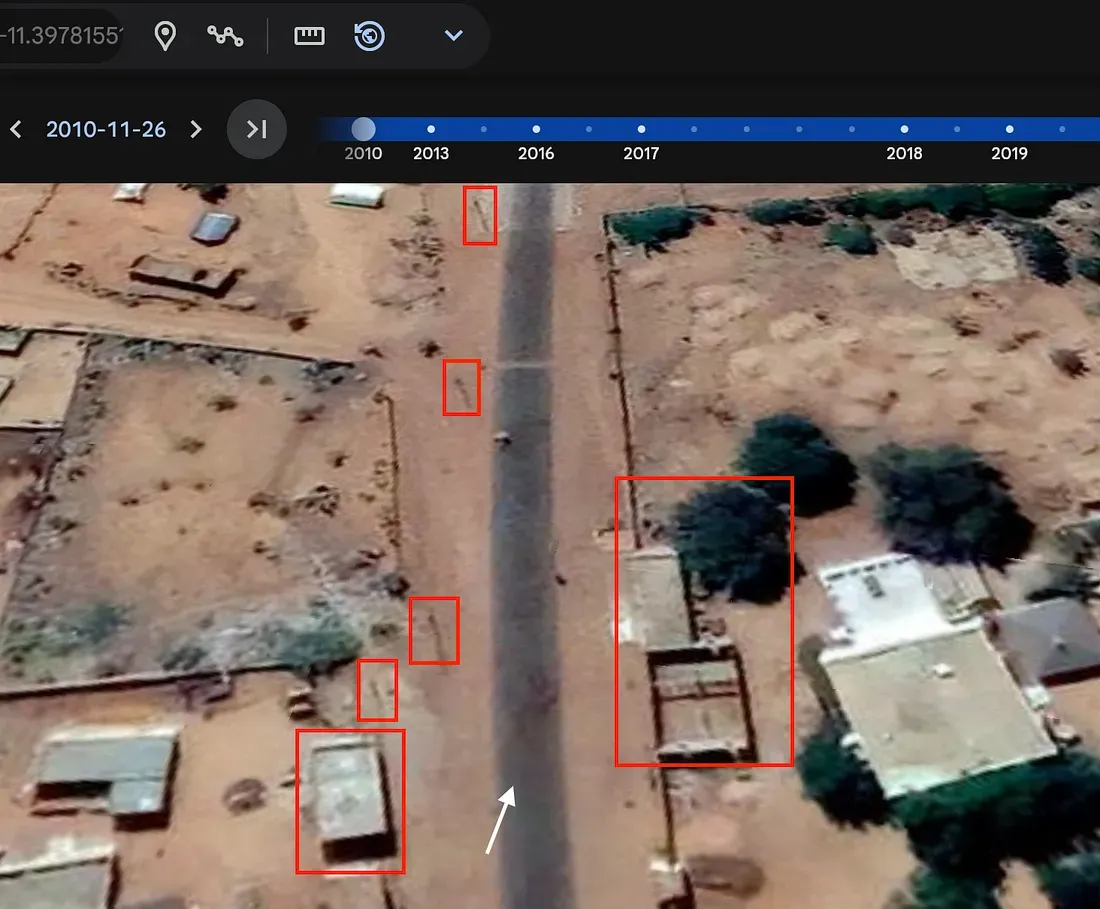The width and height of the screenshot is (1100, 909).
Task: Open the Measure distance ruler tool
Action: click(x=309, y=36)
